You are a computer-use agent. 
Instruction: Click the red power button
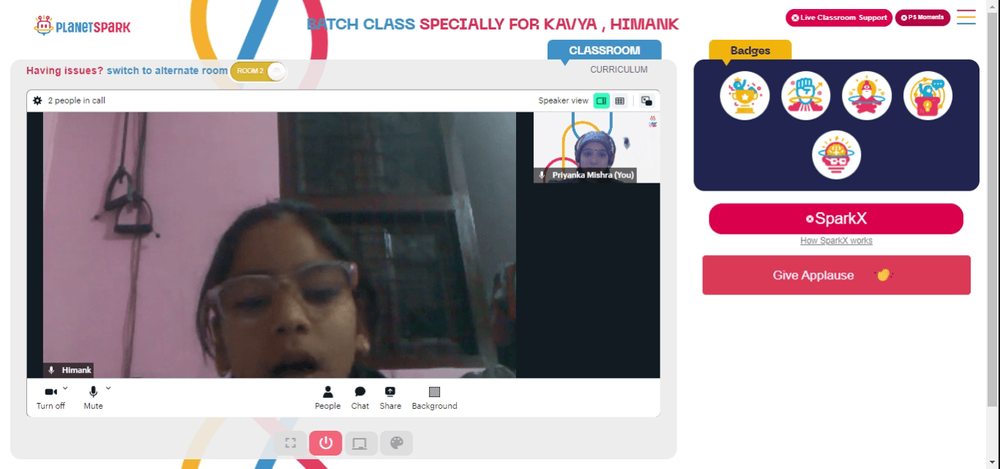[x=326, y=443]
